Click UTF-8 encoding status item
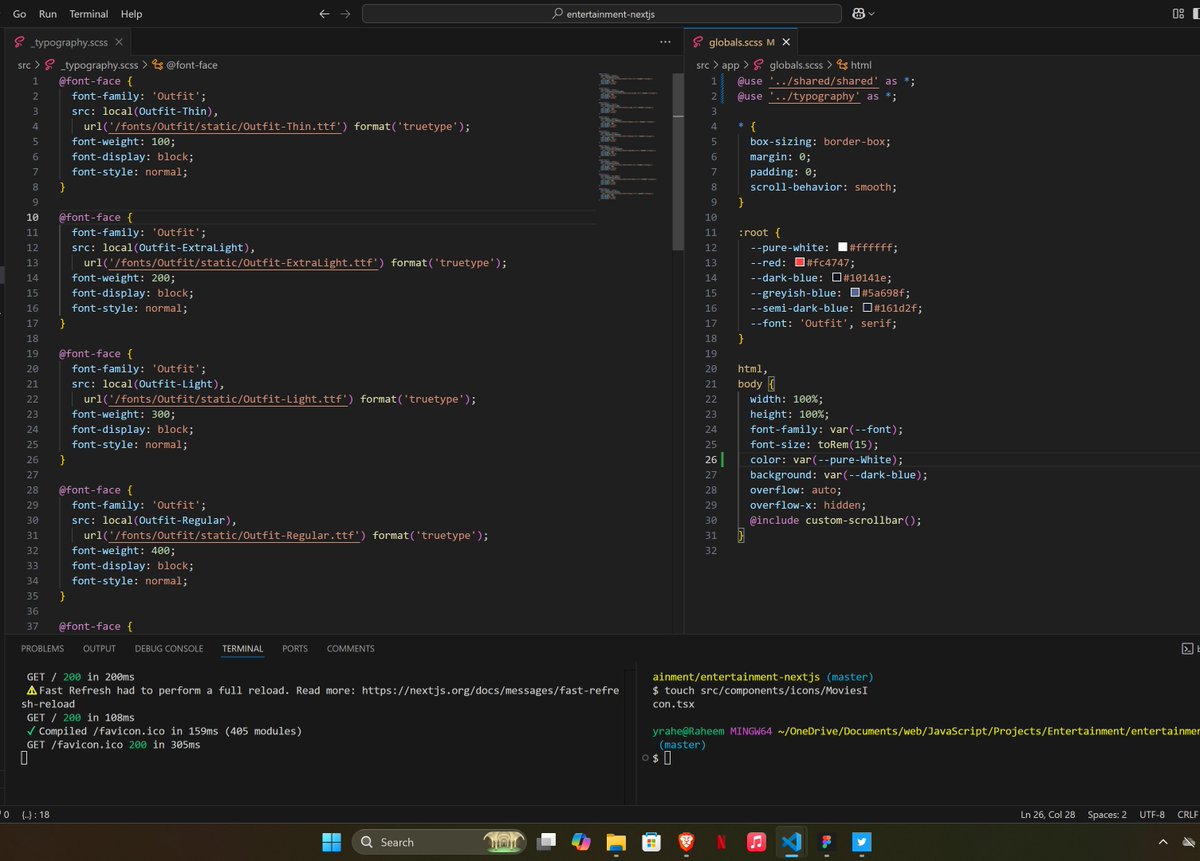This screenshot has height=861, width=1200. 1151,814
